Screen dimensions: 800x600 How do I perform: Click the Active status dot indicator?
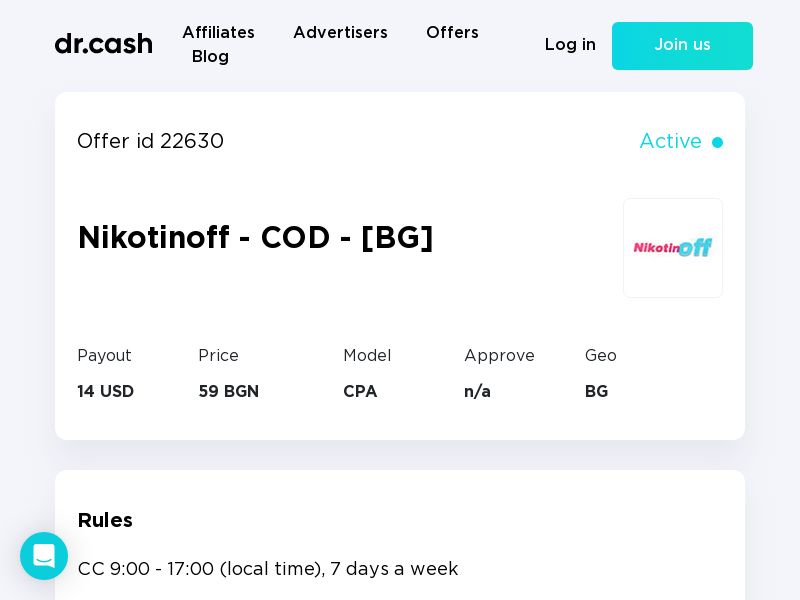[x=717, y=143]
